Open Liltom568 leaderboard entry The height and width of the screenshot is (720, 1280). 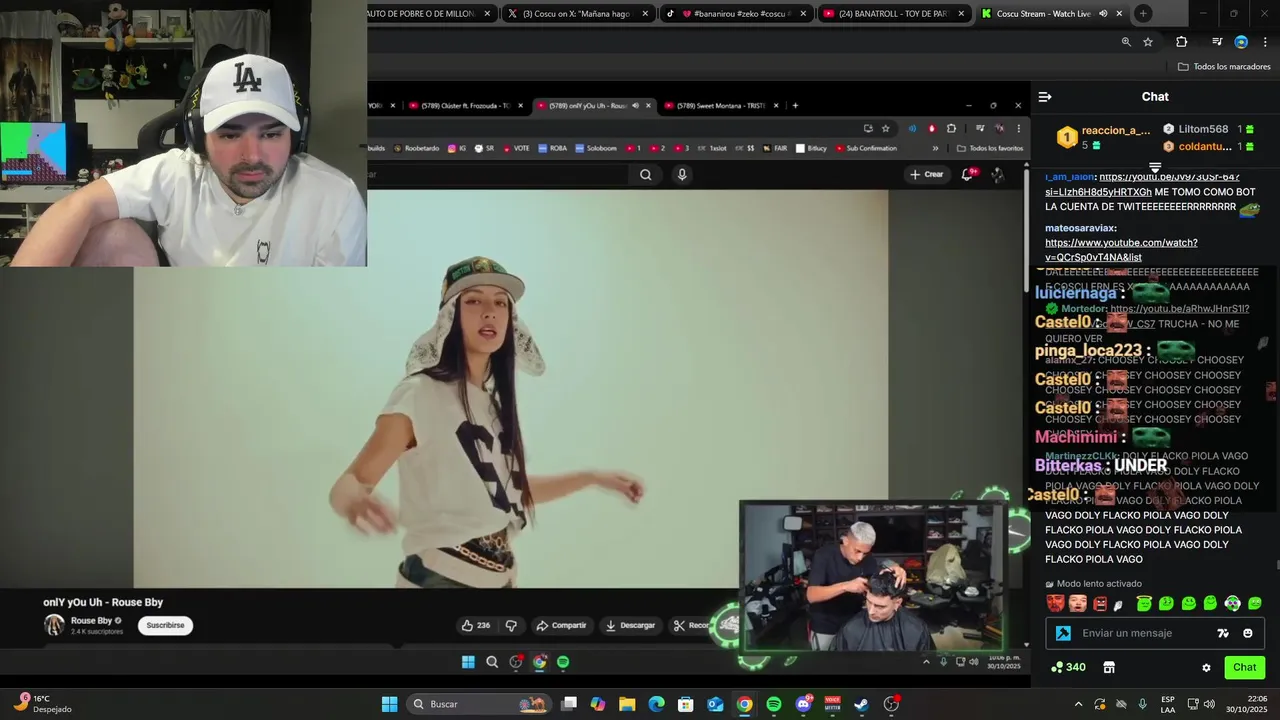pos(1209,129)
